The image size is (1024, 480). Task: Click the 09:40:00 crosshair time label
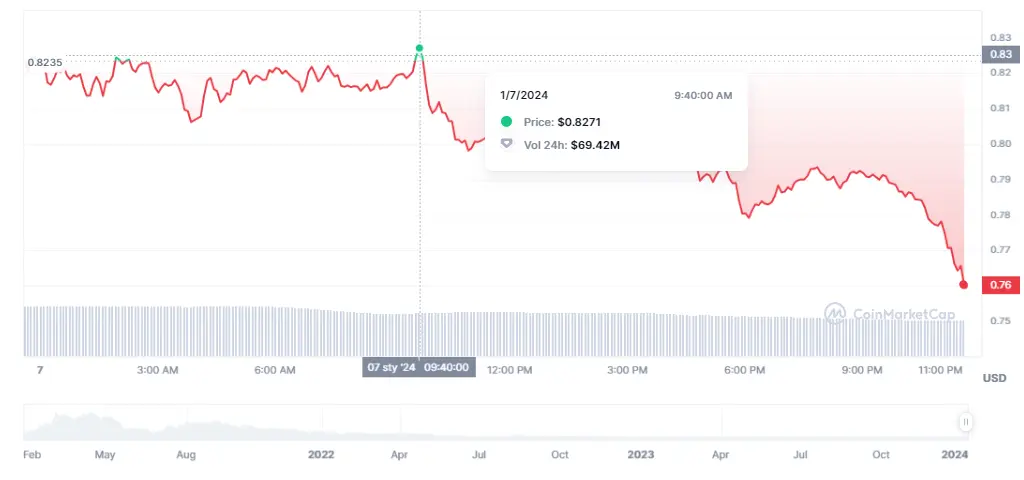[448, 368]
